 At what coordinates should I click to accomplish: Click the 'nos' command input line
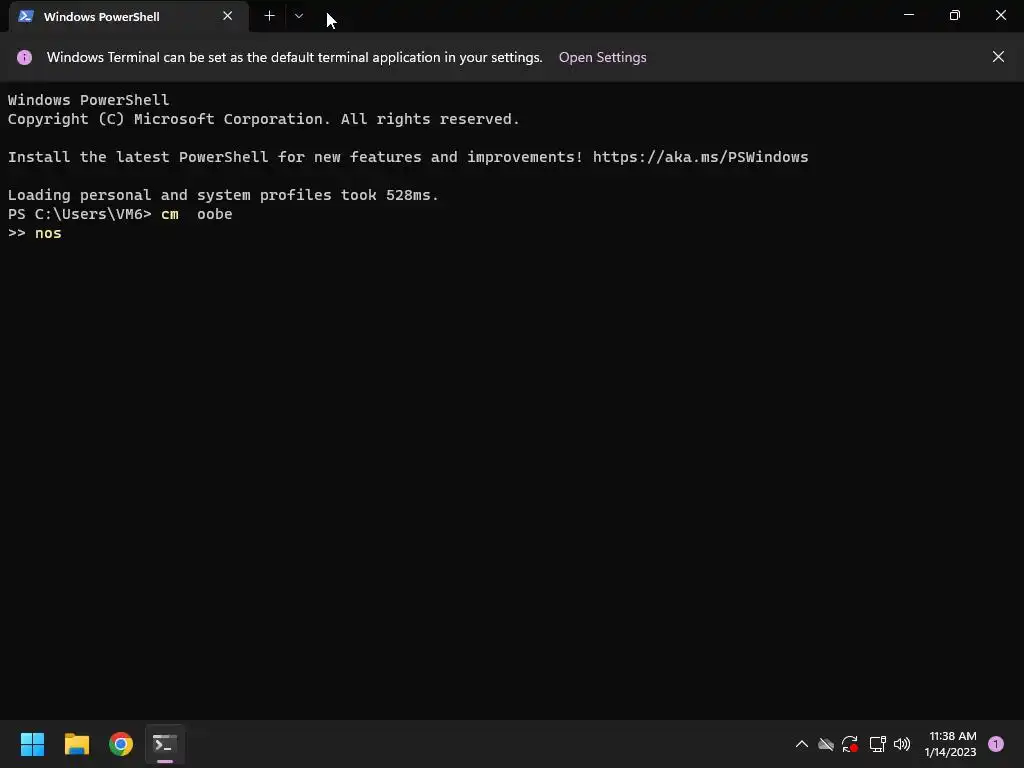(48, 233)
